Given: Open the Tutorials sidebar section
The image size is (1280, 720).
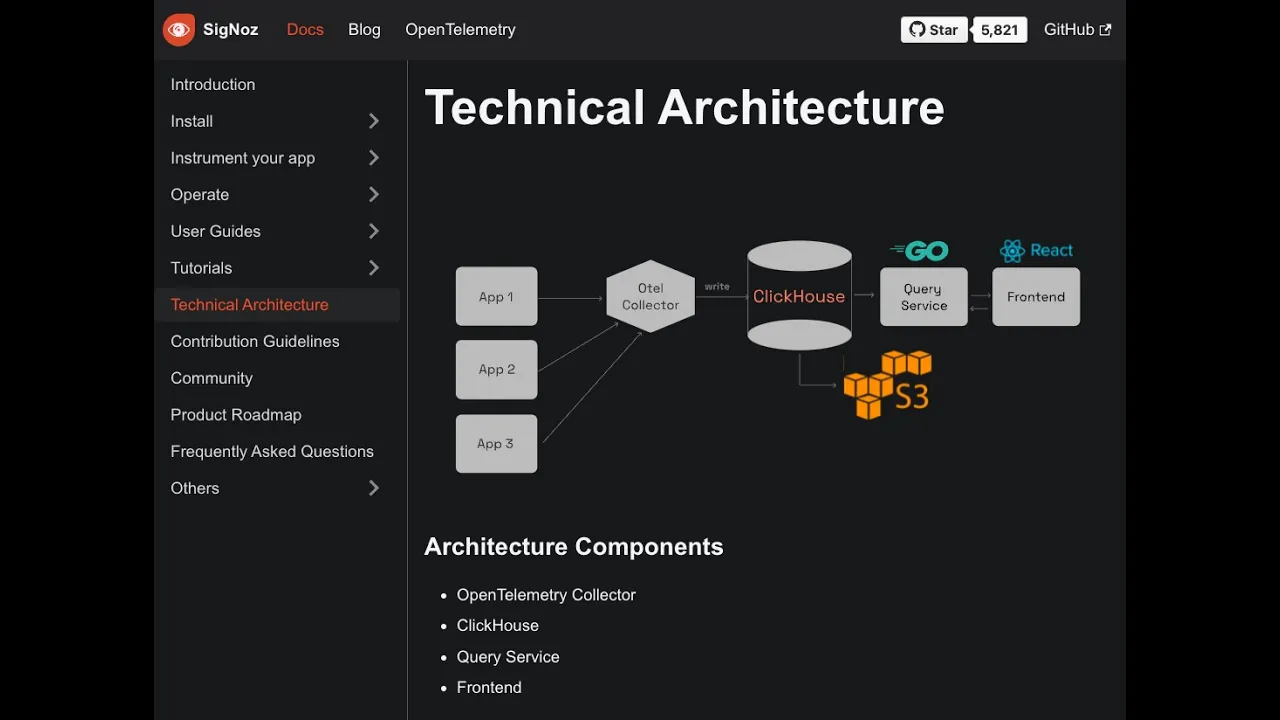Looking at the screenshot, I should [201, 268].
